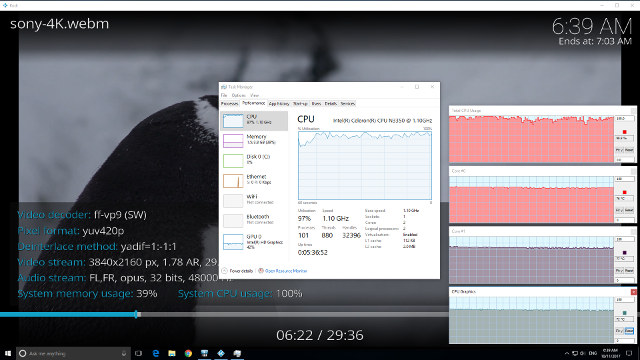Click the Fit y button in Core #0 graph
Image resolution: width=640 pixels, height=360 pixels.
pyautogui.click(x=619, y=210)
